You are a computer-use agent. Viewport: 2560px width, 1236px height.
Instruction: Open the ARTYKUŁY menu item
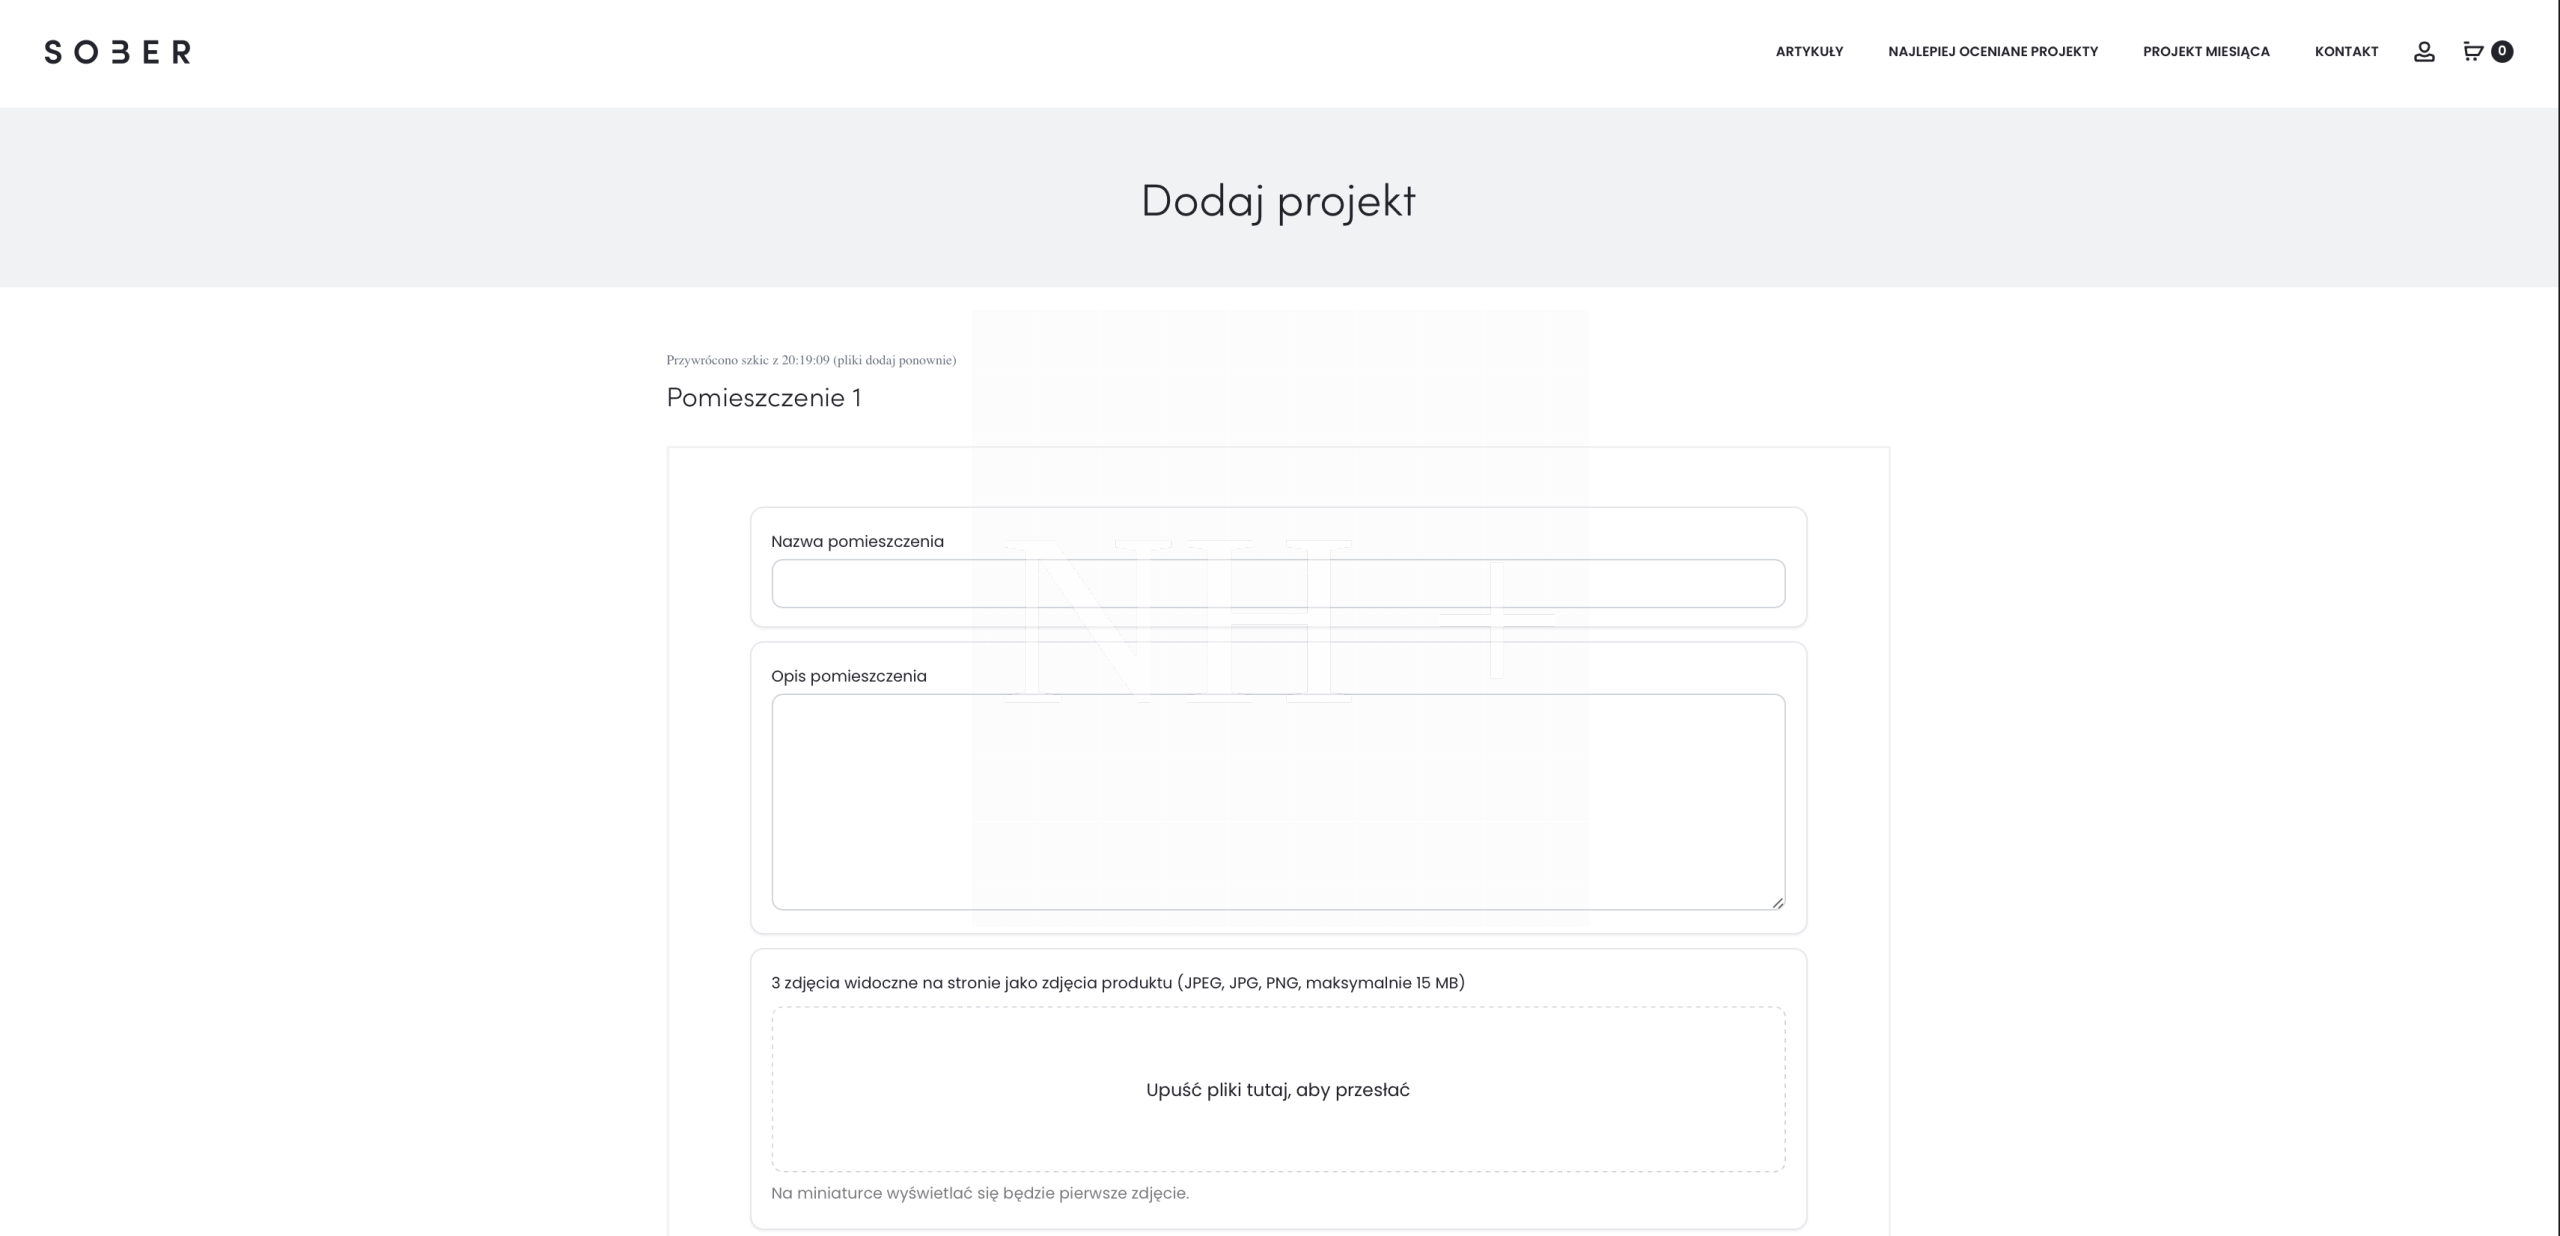1808,52
